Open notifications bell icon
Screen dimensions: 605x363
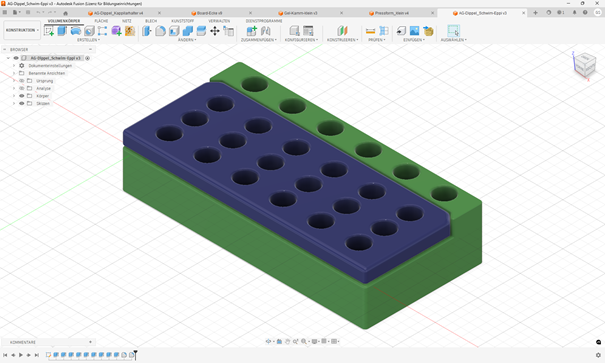(x=574, y=13)
